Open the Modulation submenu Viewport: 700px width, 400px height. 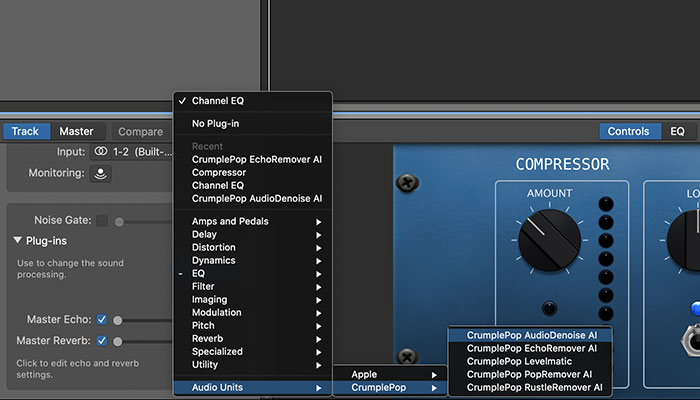253,312
